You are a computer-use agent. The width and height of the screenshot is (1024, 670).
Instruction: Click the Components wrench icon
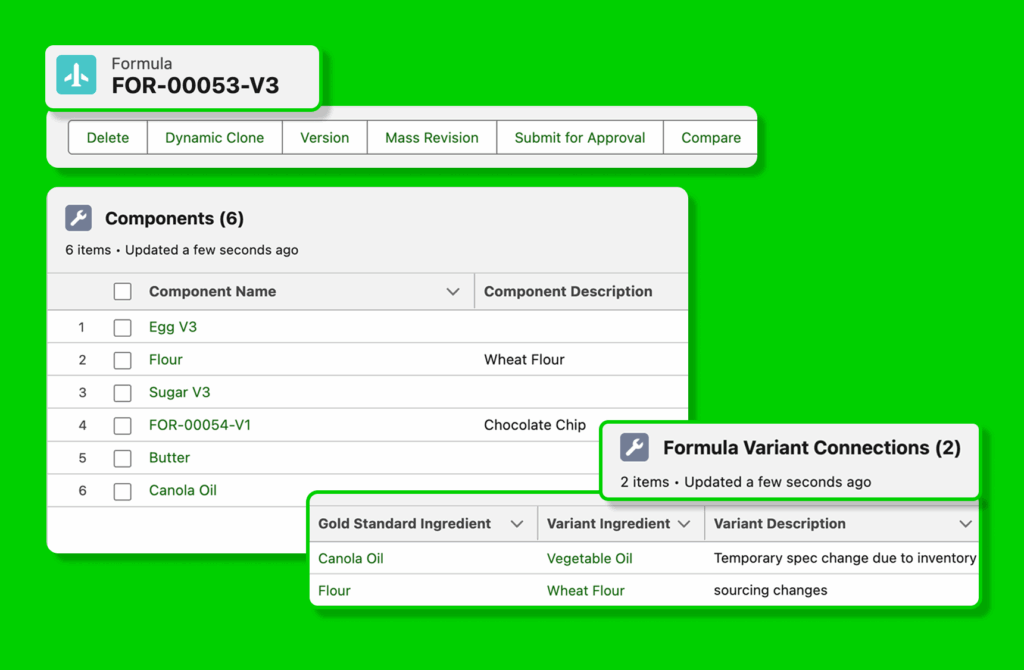click(x=78, y=218)
